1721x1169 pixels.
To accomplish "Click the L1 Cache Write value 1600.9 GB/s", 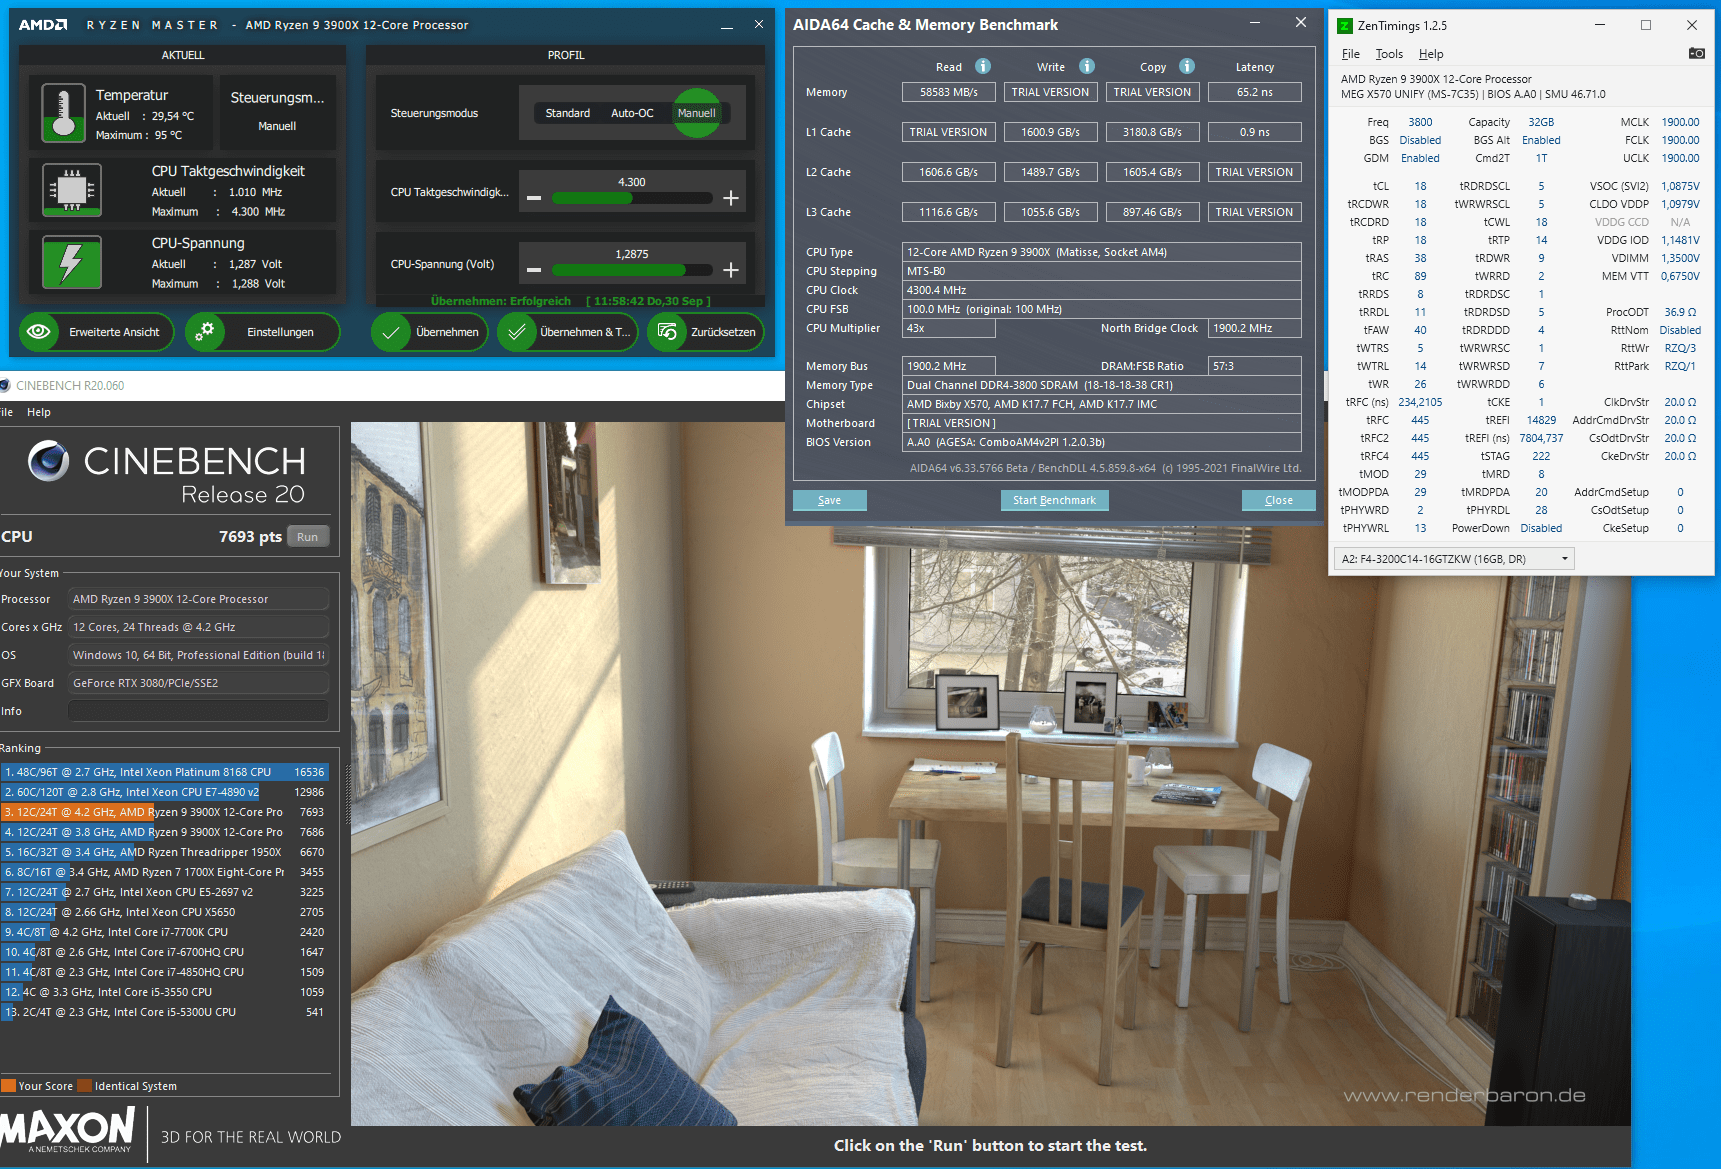I will coord(1050,132).
